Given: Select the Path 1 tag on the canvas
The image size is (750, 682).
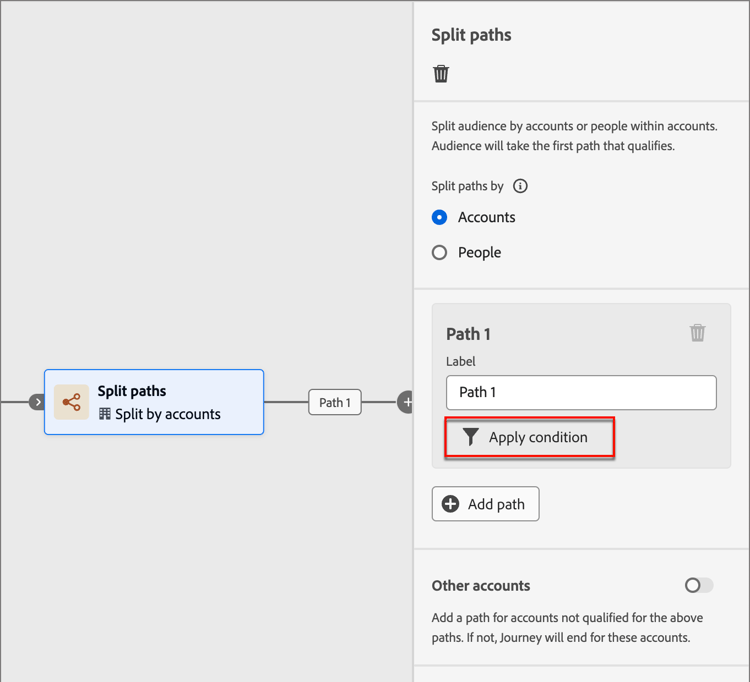Looking at the screenshot, I should (335, 402).
